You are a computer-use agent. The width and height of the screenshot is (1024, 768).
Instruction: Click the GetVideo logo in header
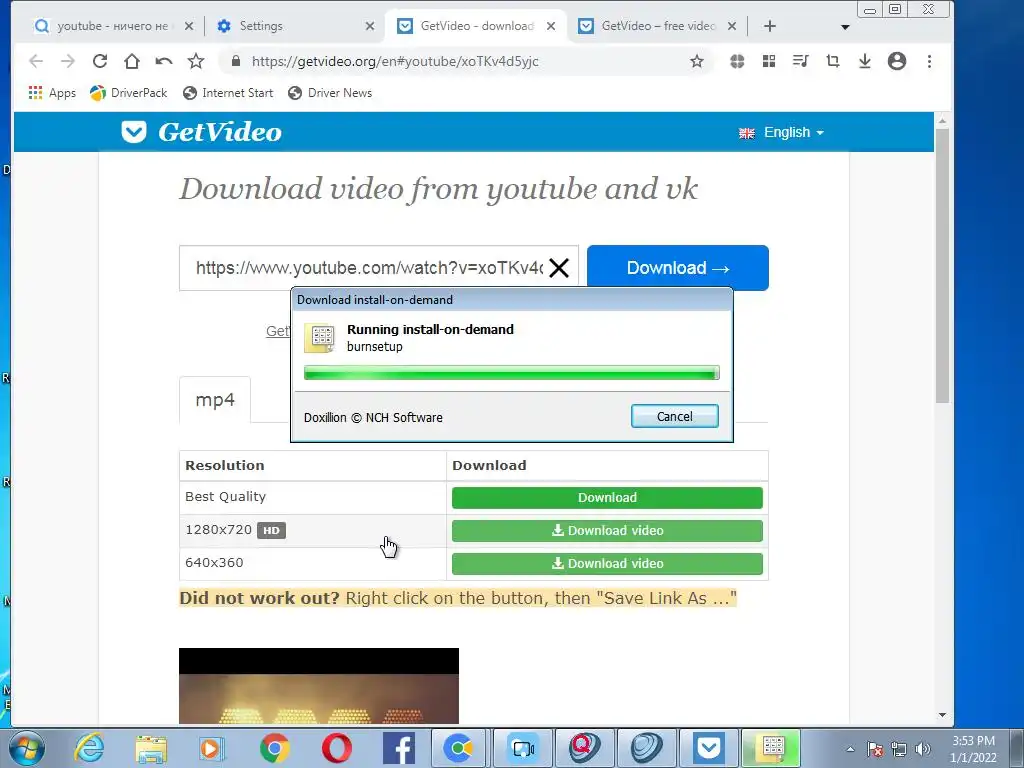[x=201, y=132]
